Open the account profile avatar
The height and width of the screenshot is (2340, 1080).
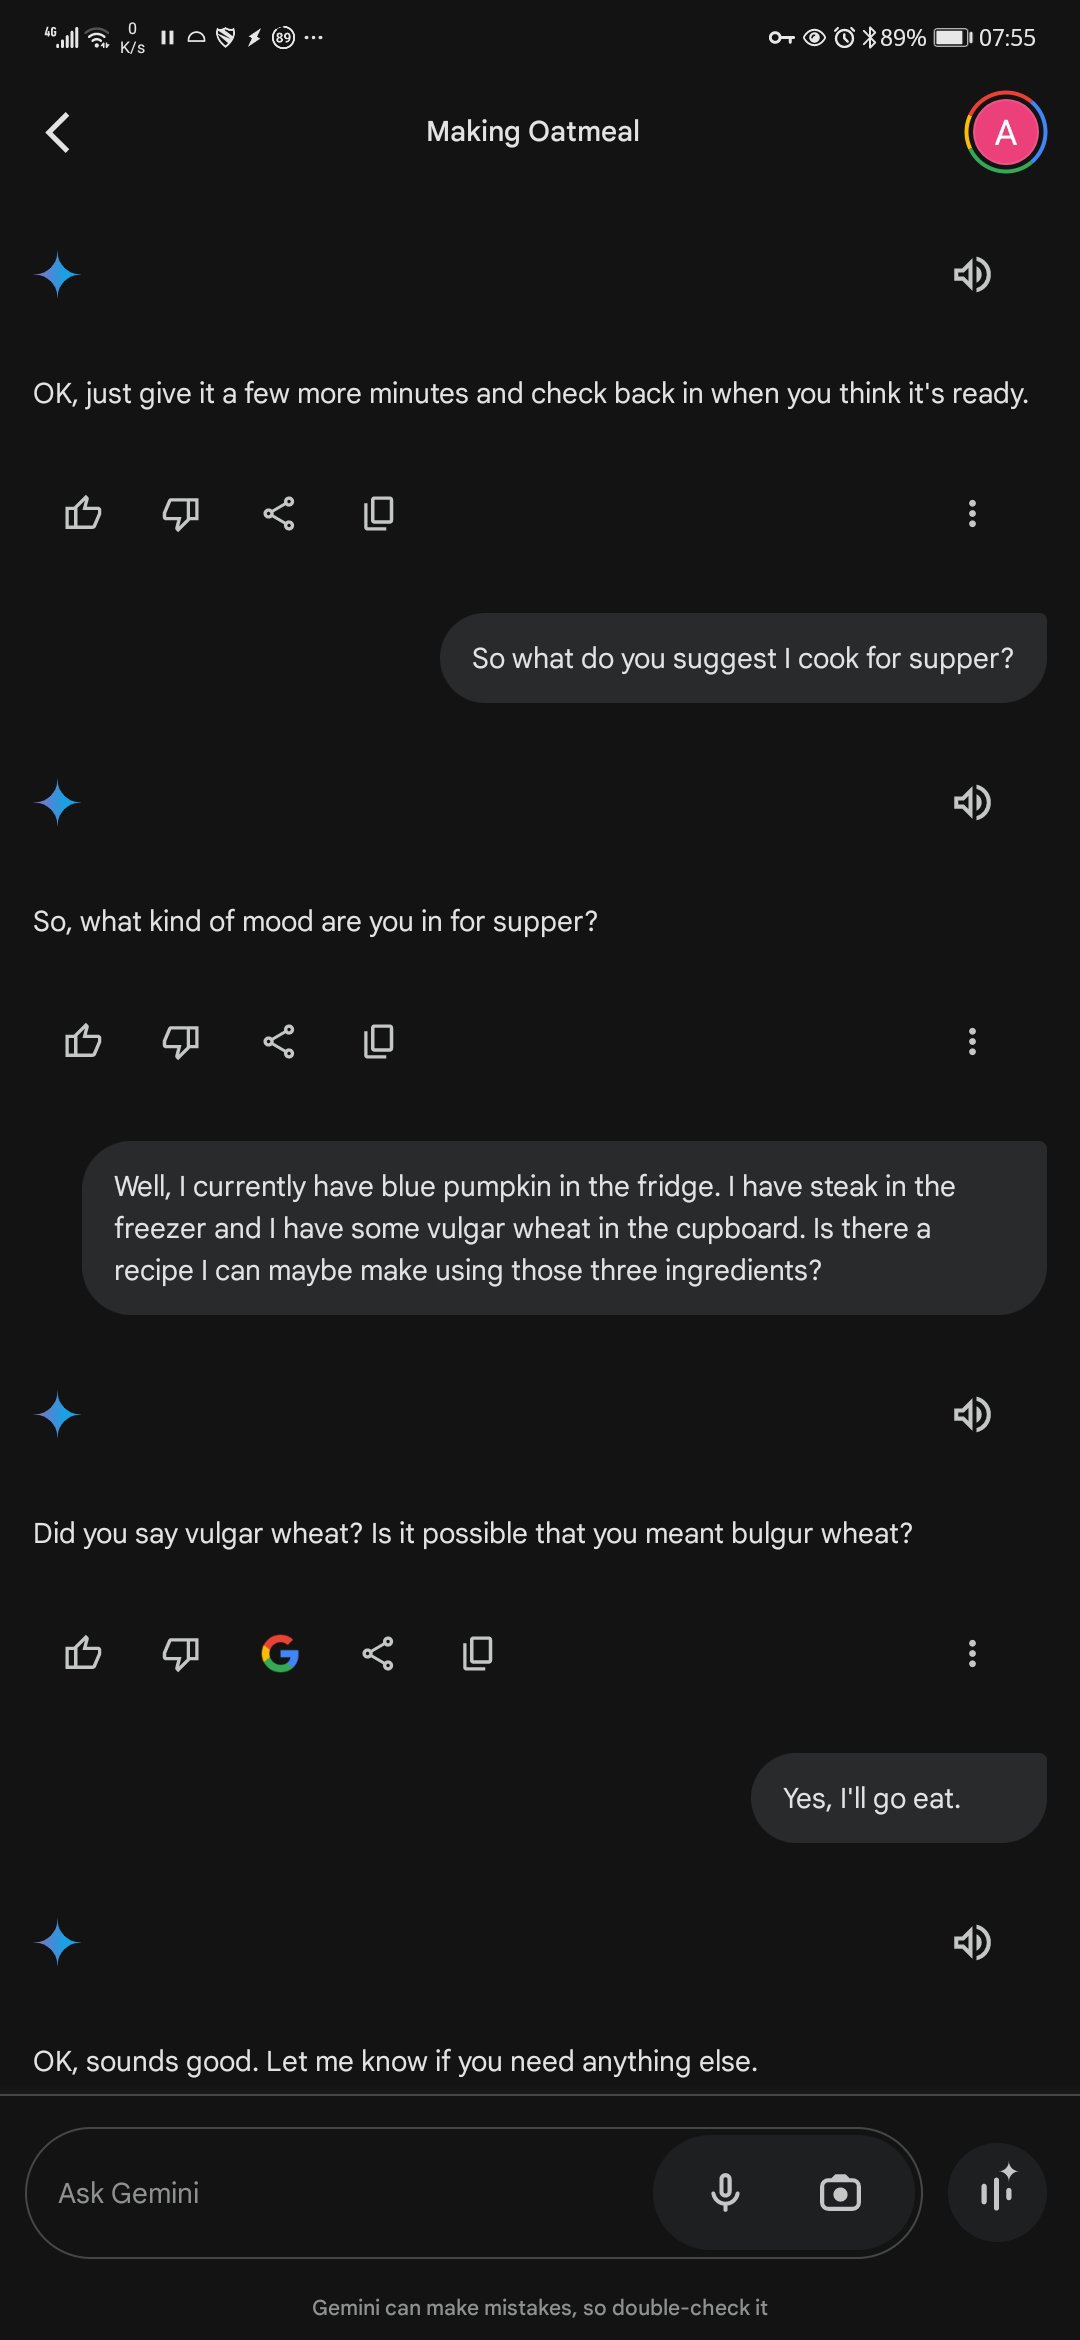[x=1005, y=132]
